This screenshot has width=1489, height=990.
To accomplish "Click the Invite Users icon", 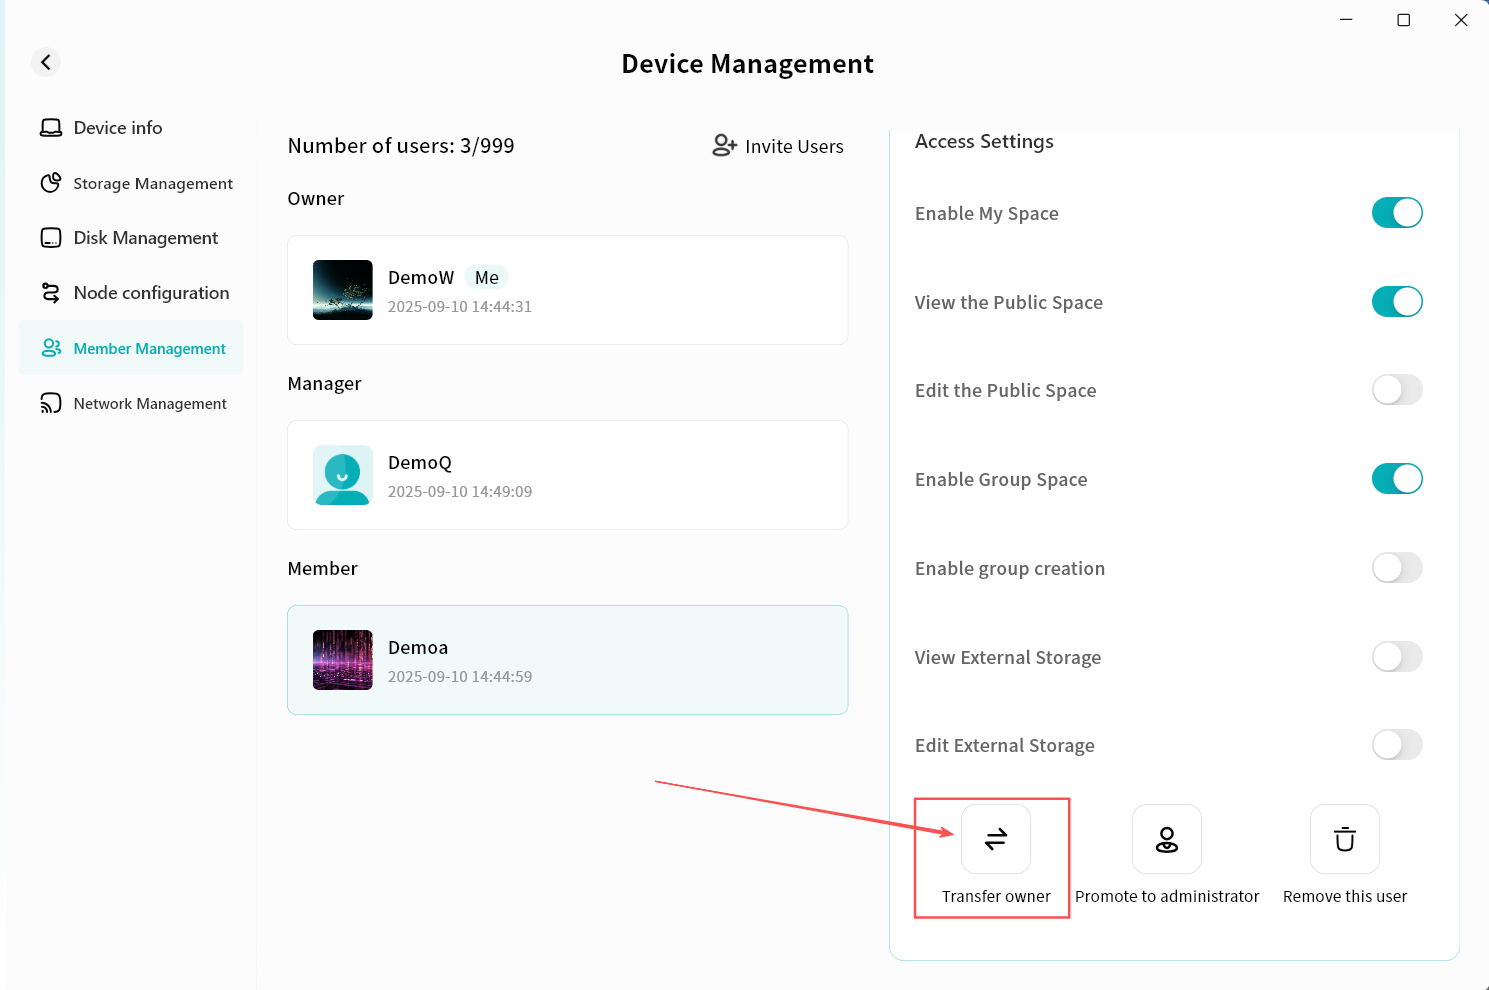I will point(724,146).
